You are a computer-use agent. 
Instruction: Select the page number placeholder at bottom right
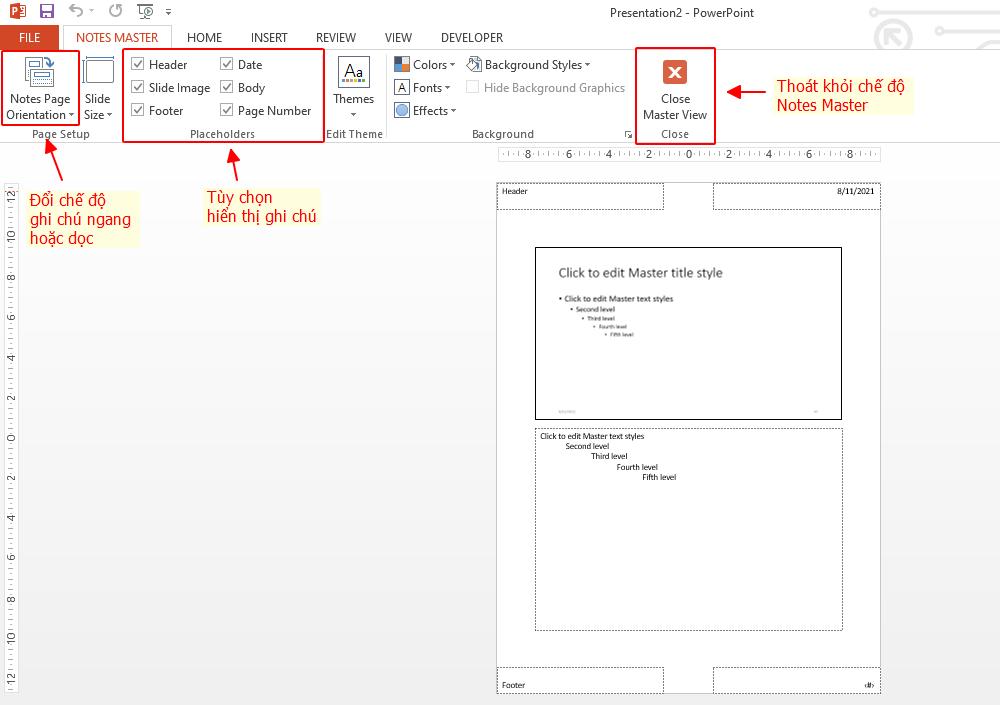click(797, 681)
